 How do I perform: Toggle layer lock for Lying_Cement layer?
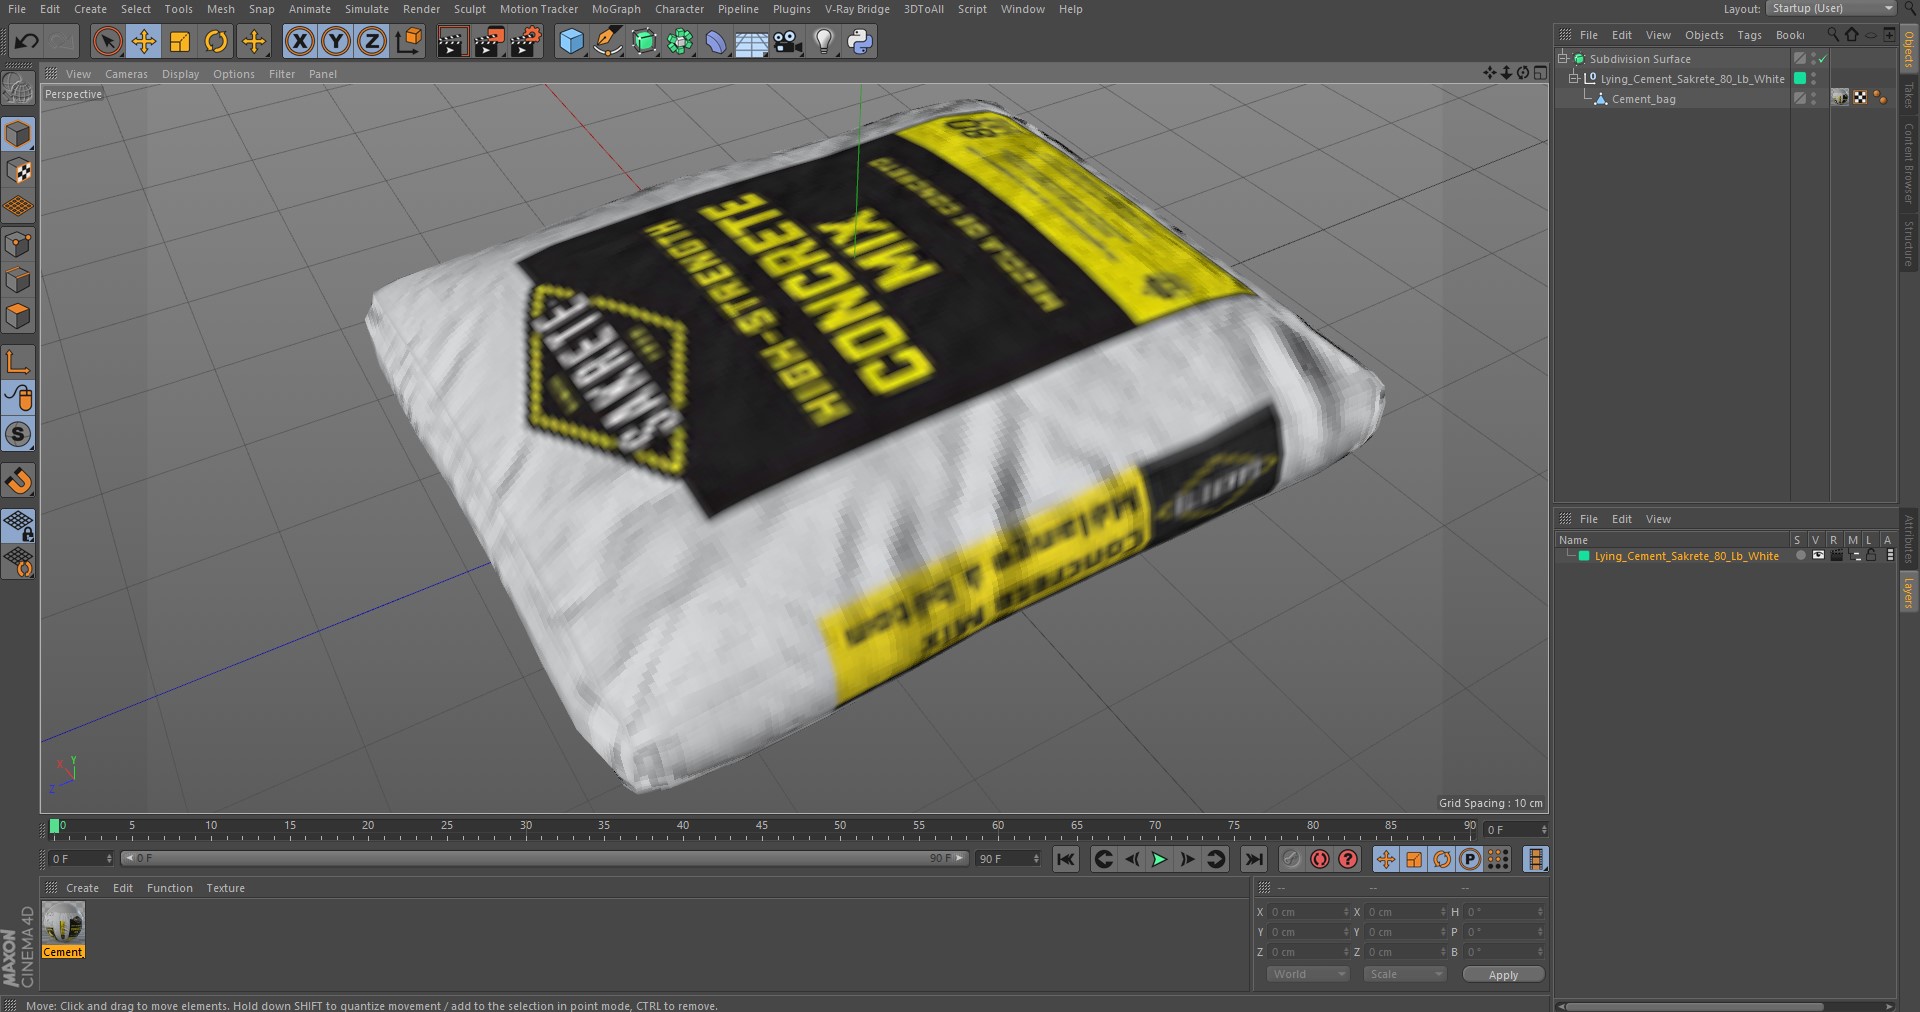click(1871, 556)
